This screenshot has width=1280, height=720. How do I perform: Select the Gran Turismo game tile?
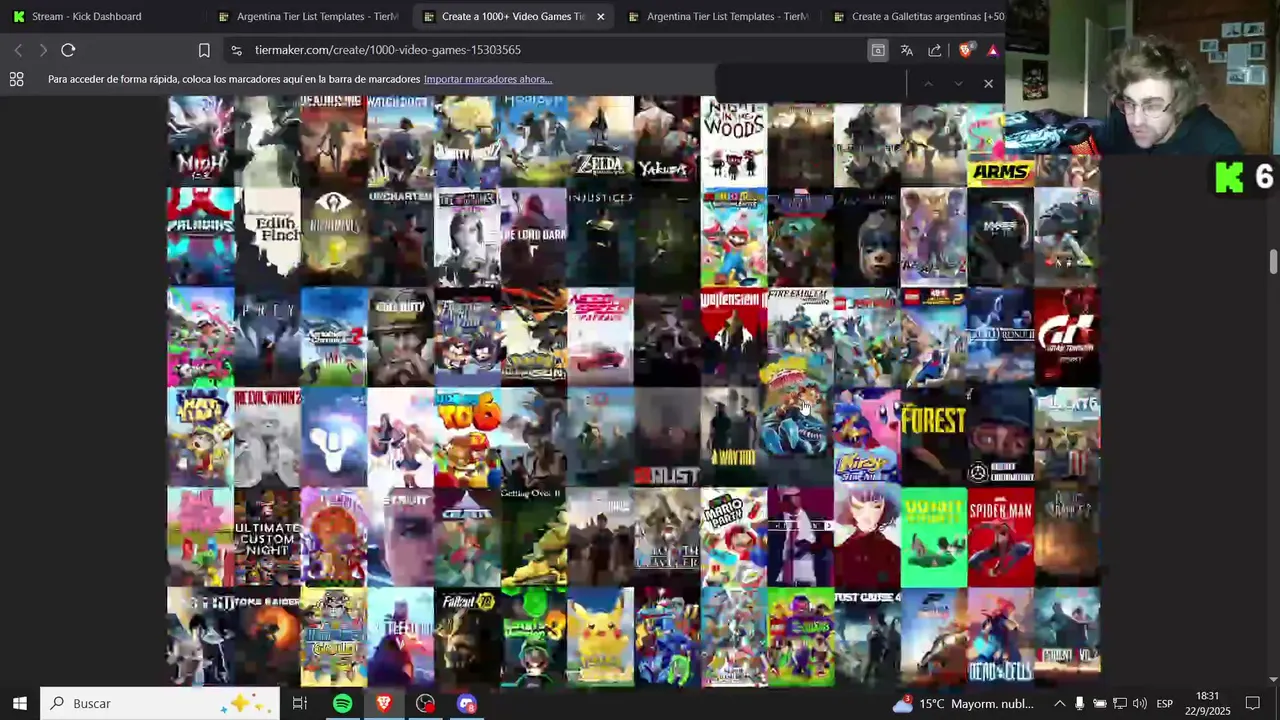point(1067,336)
